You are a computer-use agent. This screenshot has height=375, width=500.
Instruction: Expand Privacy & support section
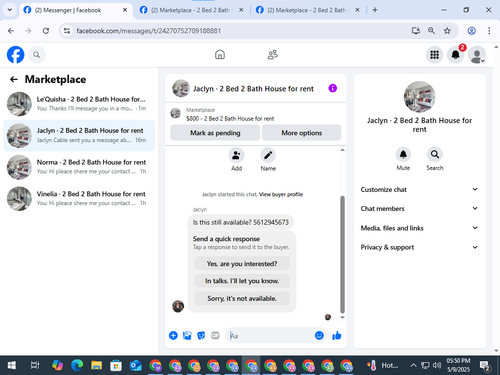(419, 247)
